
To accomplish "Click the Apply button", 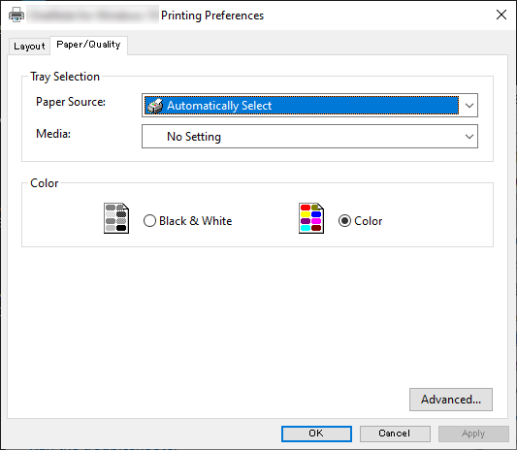I will point(474,434).
